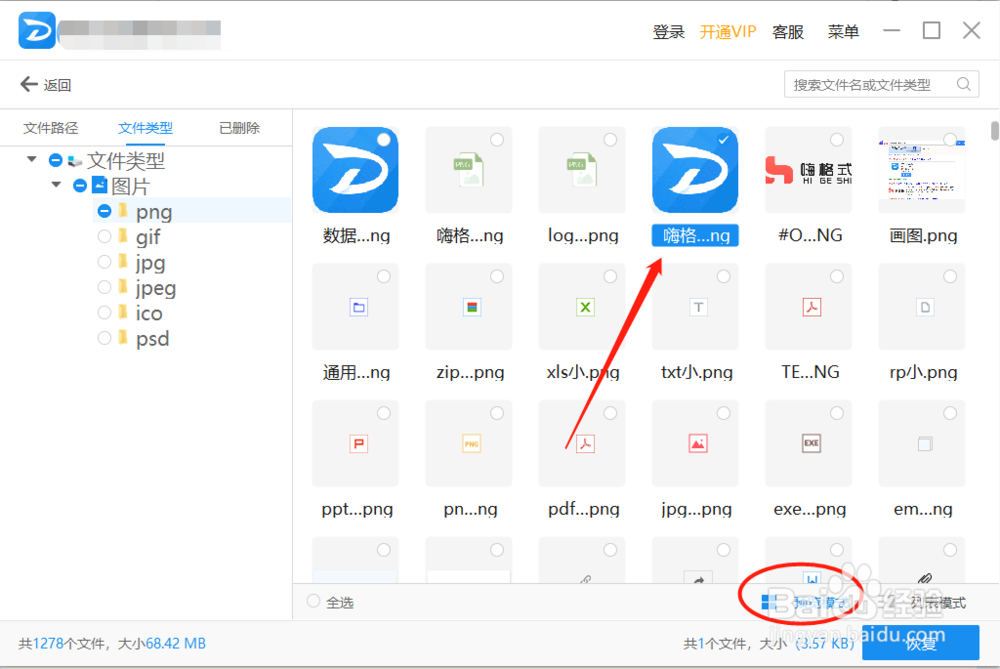Click the 登录 login link
Viewport: 1000px width, 669px height.
point(668,31)
